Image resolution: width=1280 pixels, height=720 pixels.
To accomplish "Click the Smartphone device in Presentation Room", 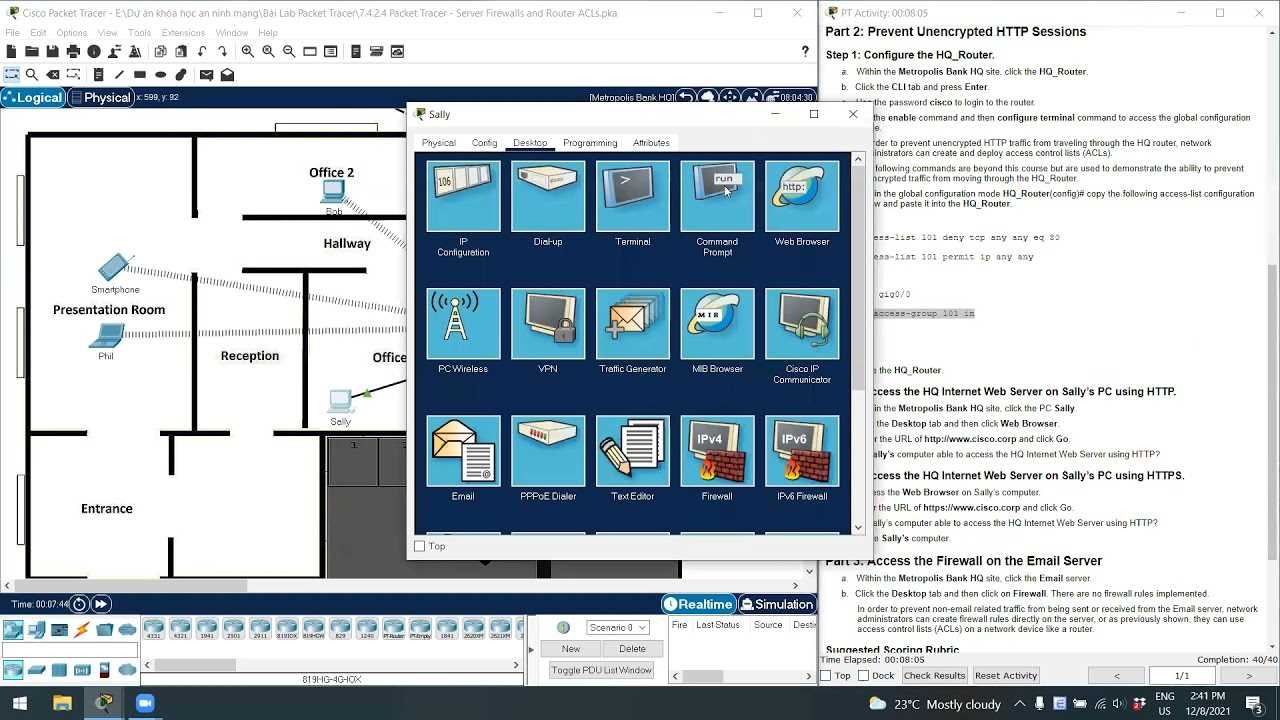I will (115, 268).
